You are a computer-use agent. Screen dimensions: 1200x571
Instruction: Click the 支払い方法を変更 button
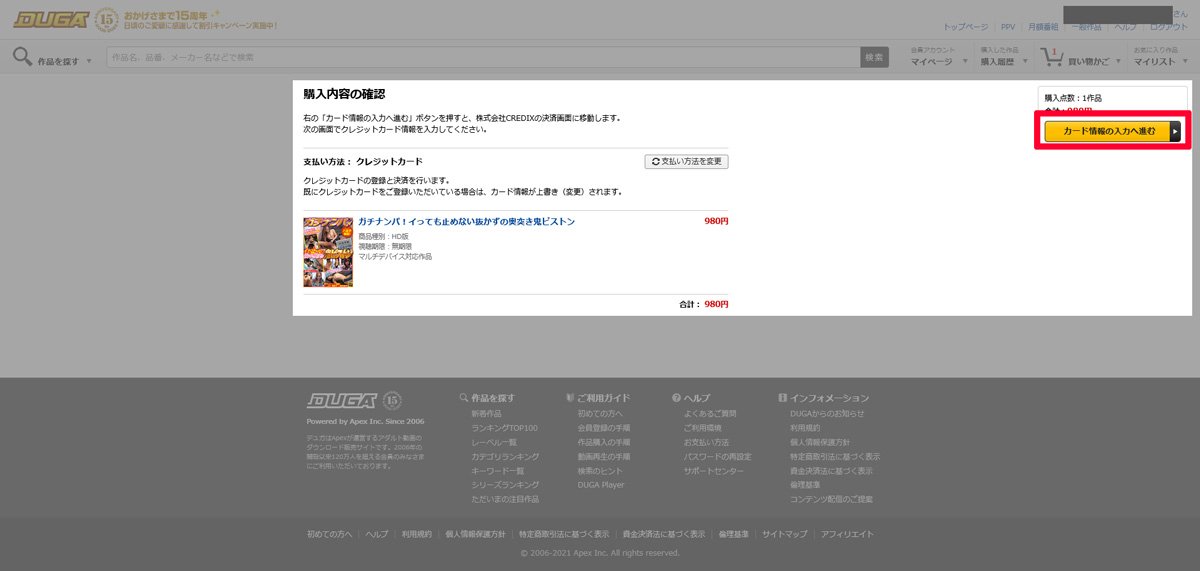click(686, 161)
